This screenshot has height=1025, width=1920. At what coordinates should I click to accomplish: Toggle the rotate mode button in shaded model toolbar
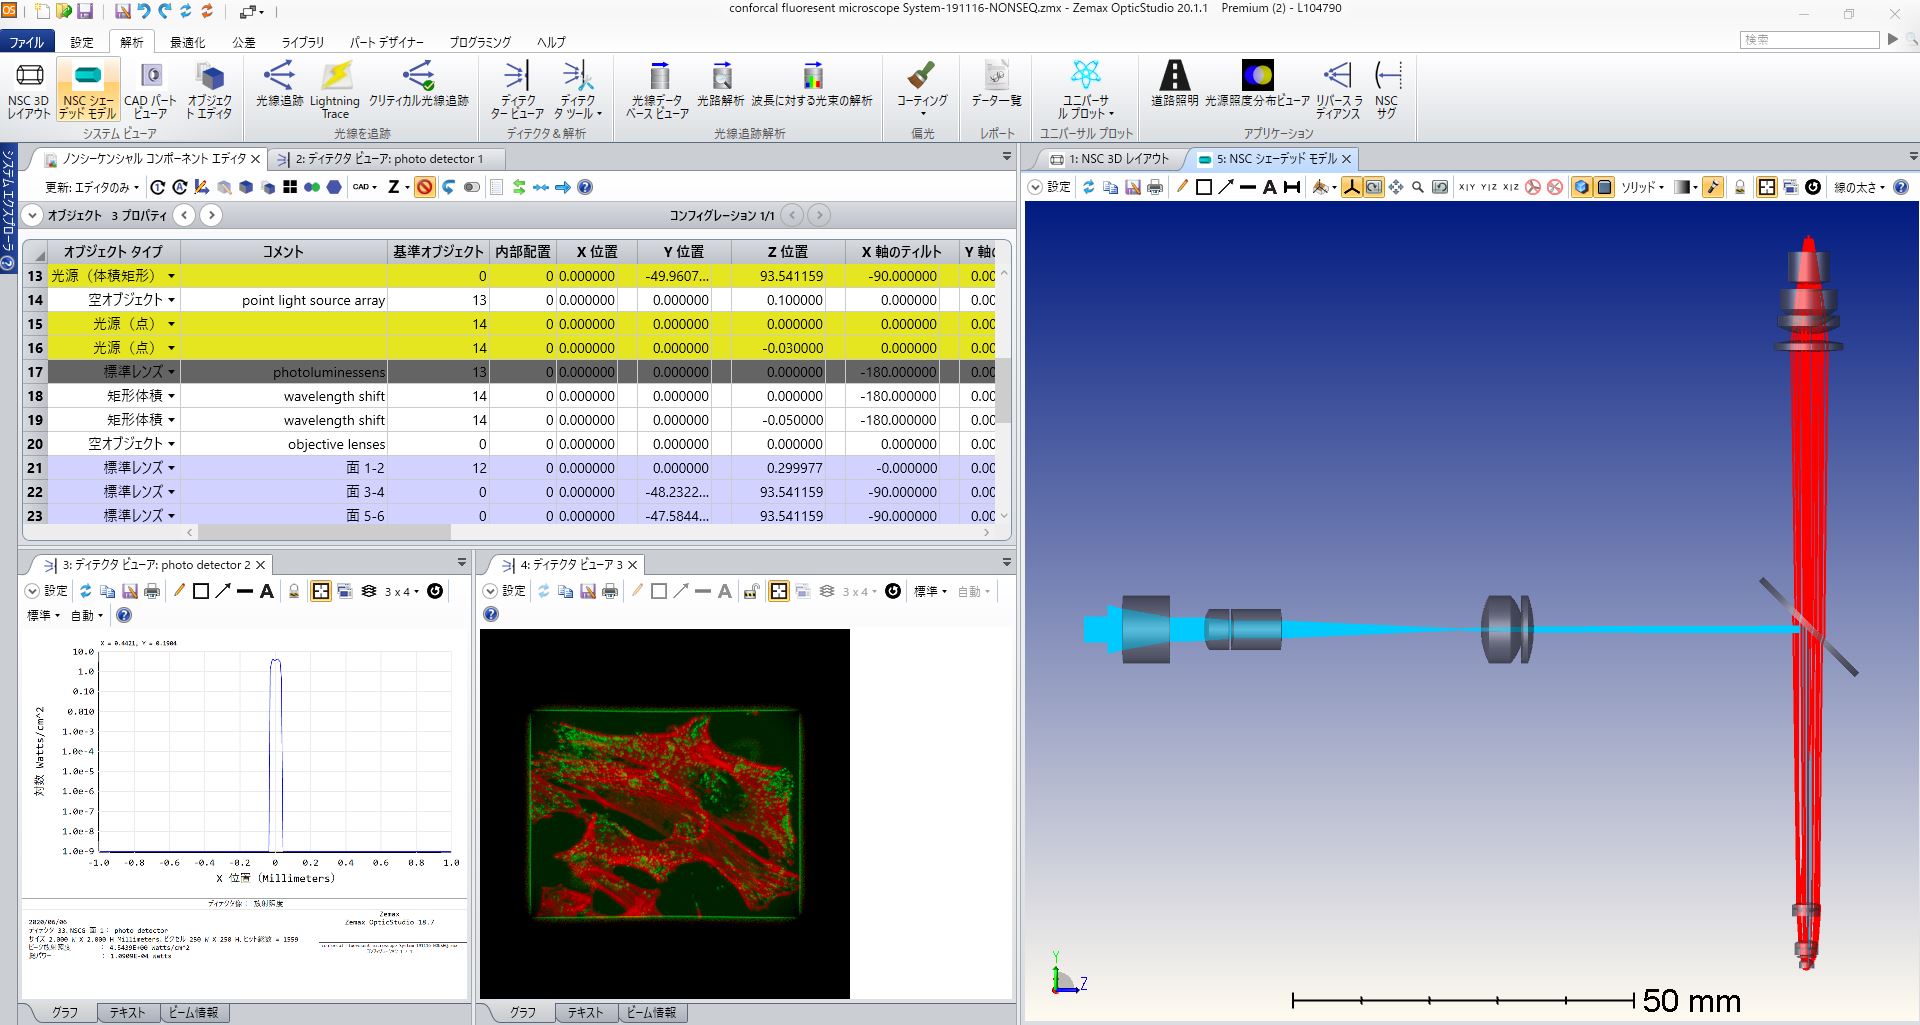[1374, 187]
